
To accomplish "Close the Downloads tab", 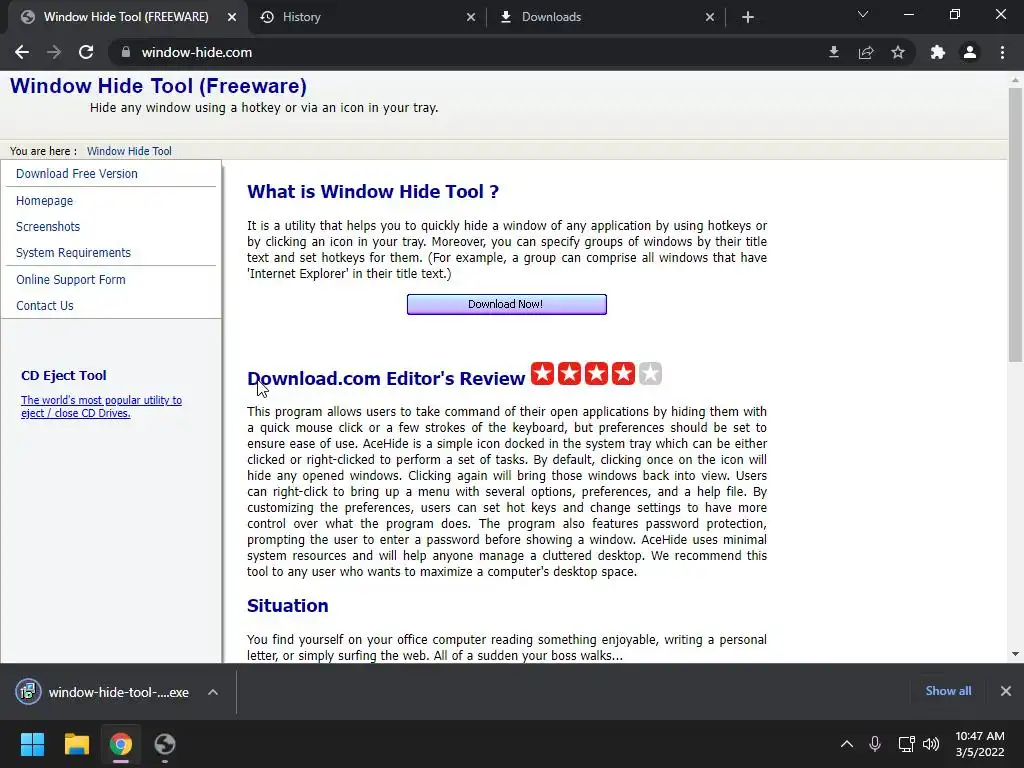I will point(710,17).
